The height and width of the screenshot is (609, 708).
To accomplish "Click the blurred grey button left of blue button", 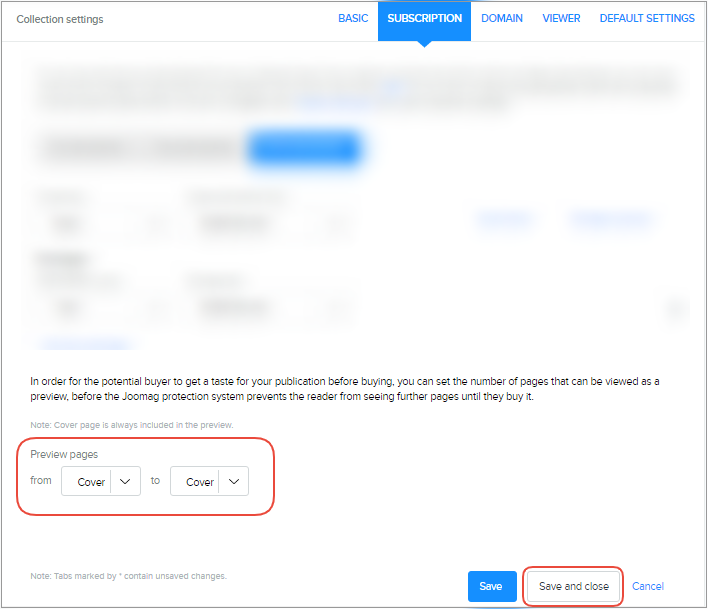I will (x=140, y=149).
